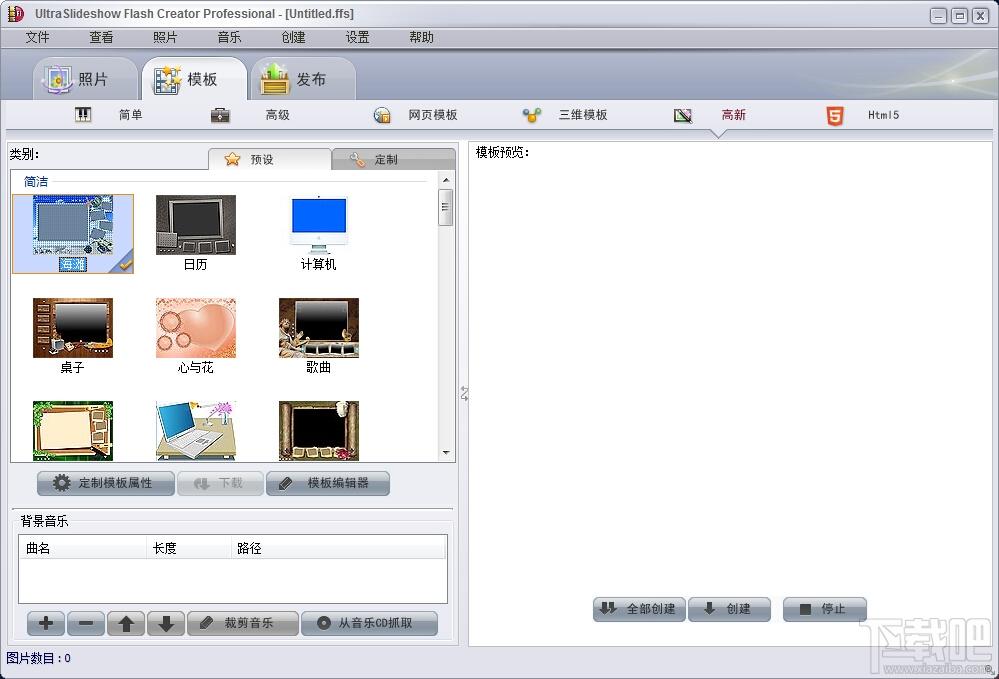Open the 网页模板 category icon
The width and height of the screenshot is (999, 679).
point(382,115)
